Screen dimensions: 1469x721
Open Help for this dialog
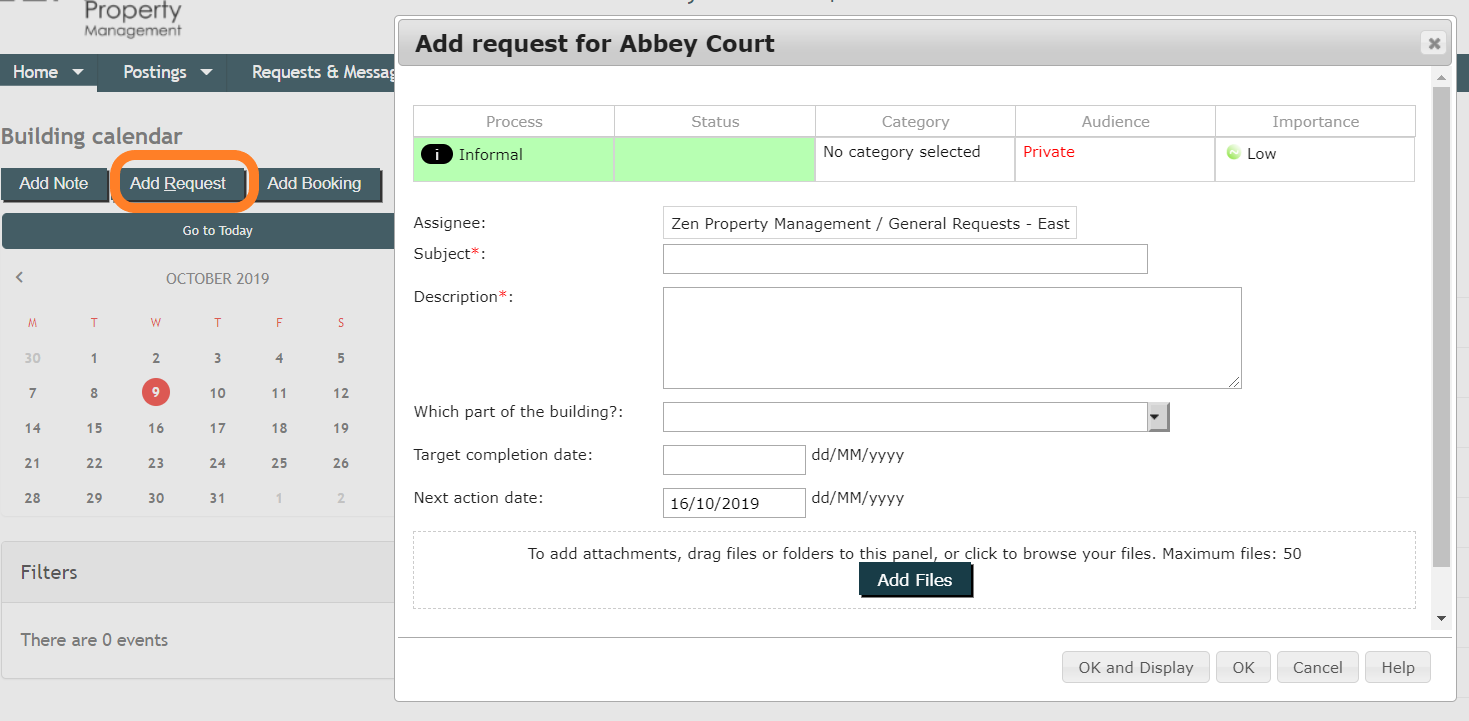tap(1397, 668)
